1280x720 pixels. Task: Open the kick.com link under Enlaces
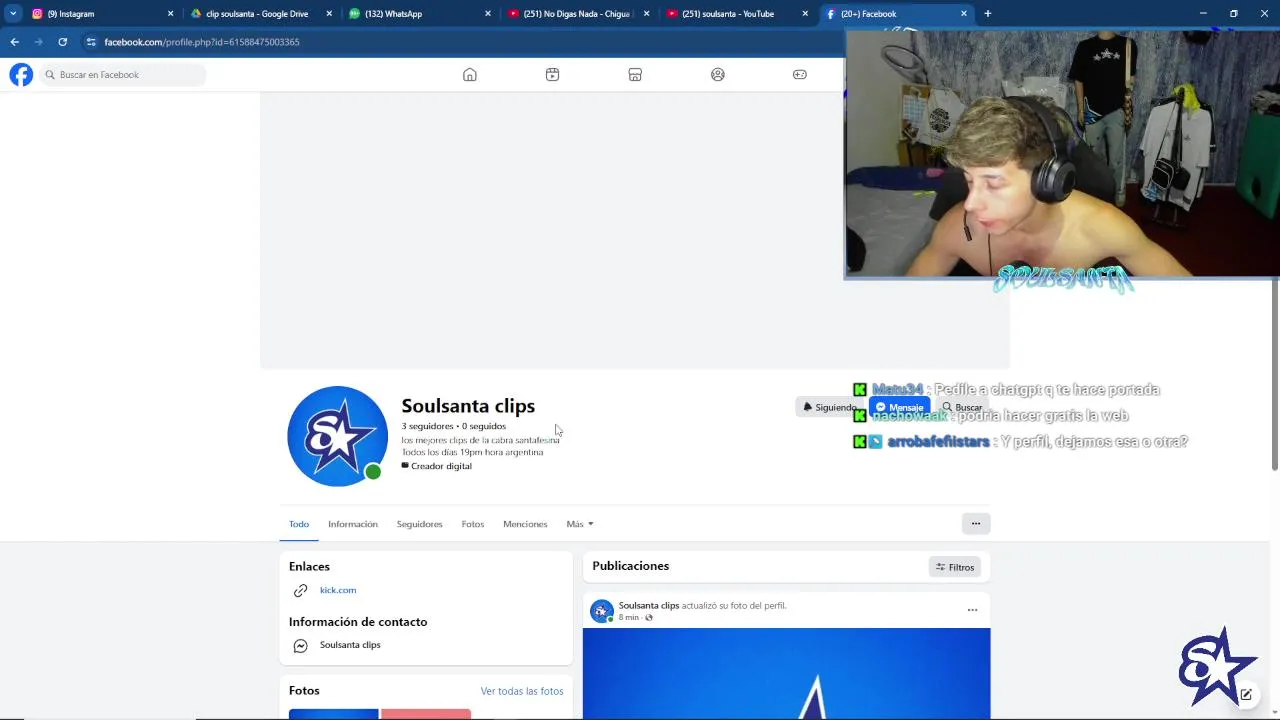click(338, 590)
